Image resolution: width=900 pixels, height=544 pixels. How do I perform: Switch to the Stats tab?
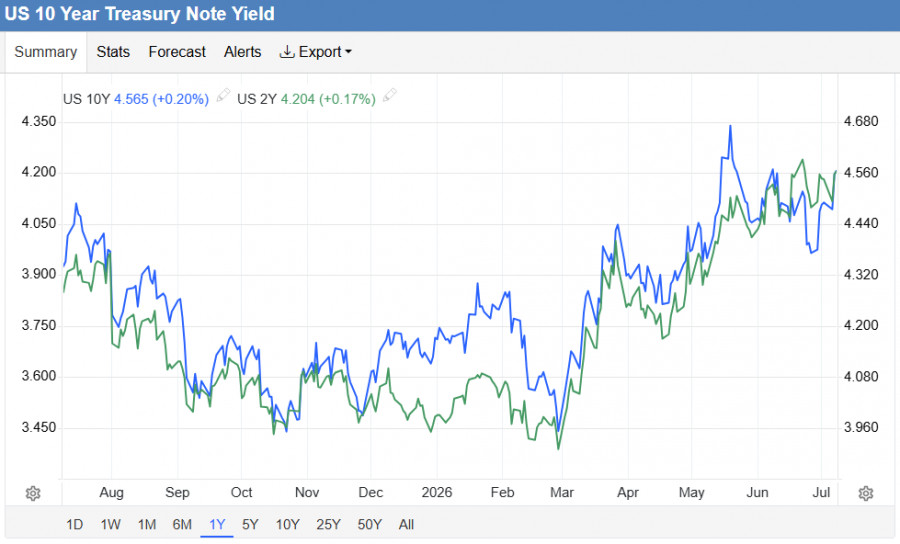(113, 52)
